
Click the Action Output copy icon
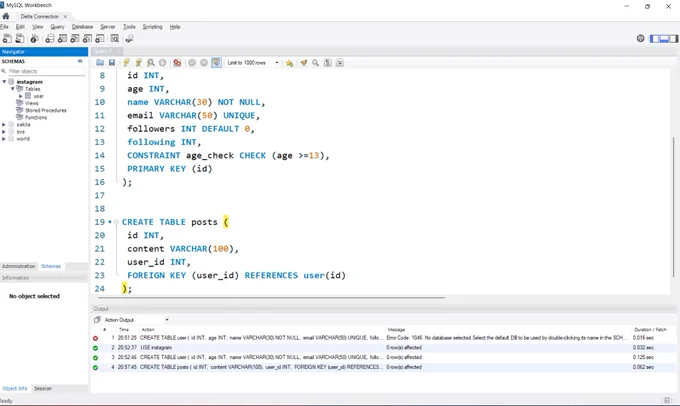[97, 320]
